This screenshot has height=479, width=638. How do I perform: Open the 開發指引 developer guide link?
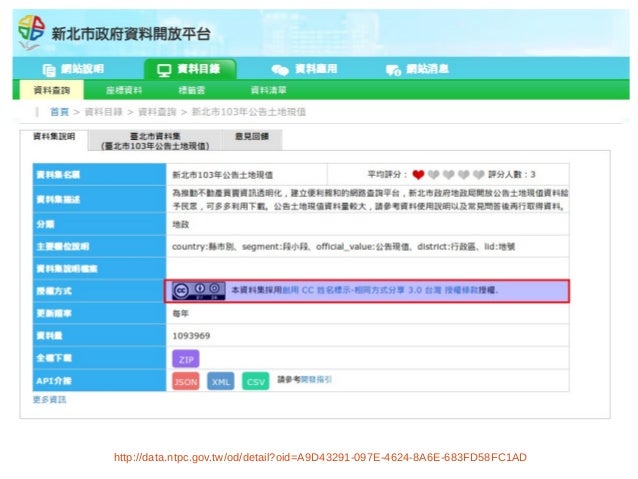pyautogui.click(x=316, y=380)
